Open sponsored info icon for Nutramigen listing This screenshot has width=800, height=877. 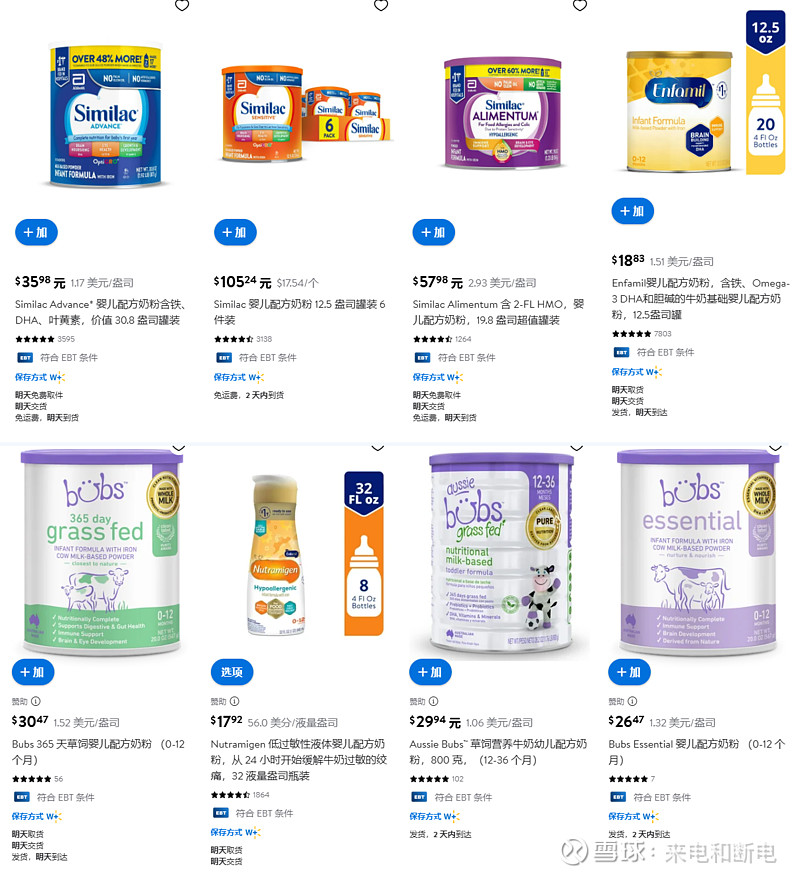pyautogui.click(x=234, y=701)
